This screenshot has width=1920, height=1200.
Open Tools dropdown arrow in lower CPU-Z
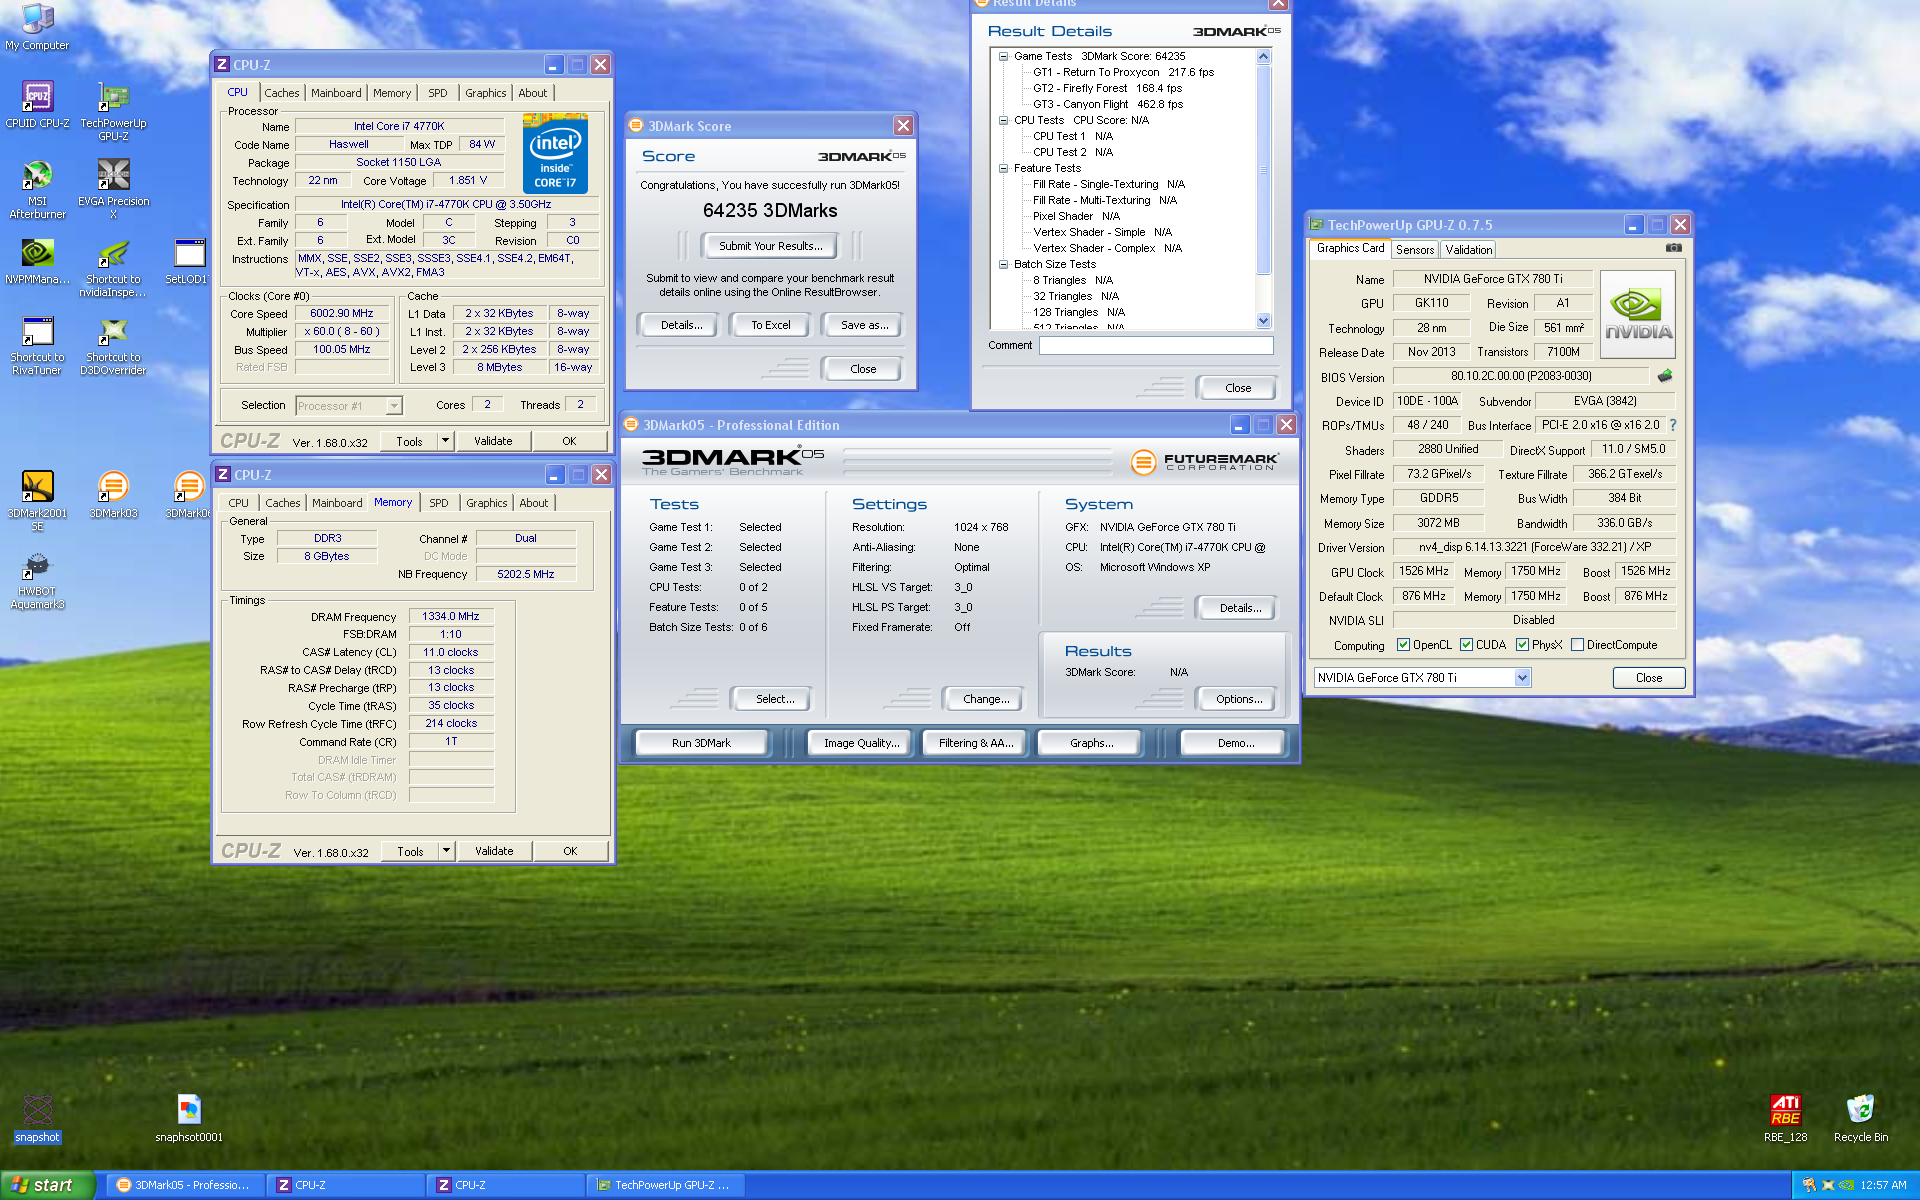[447, 851]
